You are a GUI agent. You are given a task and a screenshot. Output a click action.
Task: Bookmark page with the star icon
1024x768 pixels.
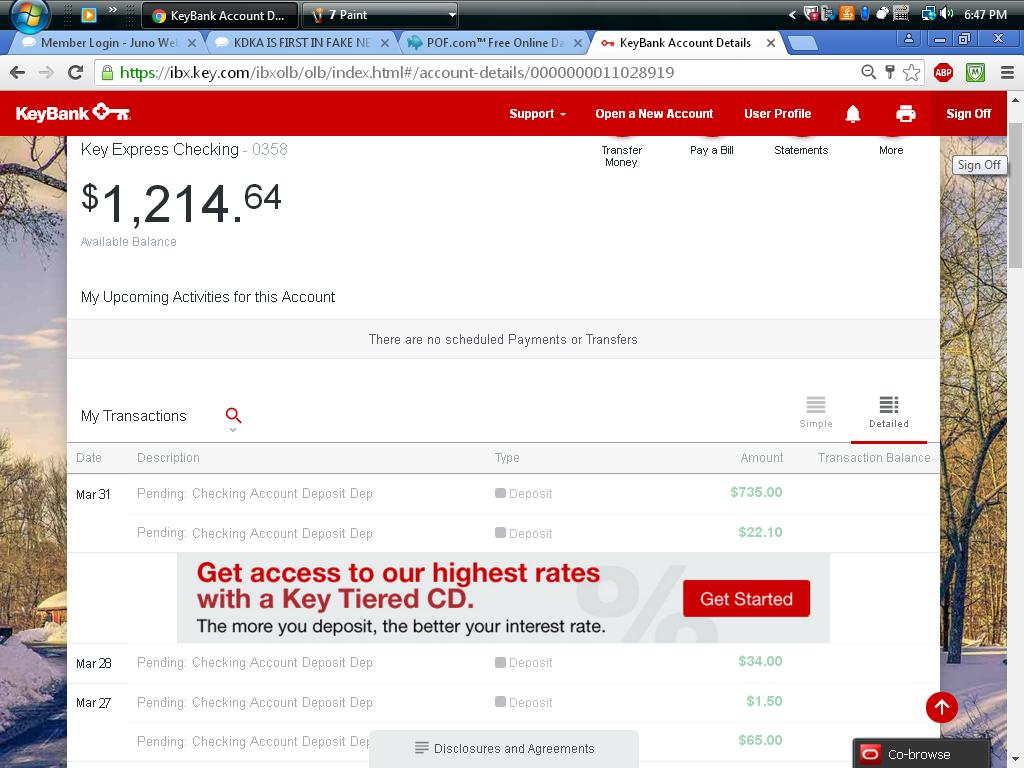click(911, 72)
